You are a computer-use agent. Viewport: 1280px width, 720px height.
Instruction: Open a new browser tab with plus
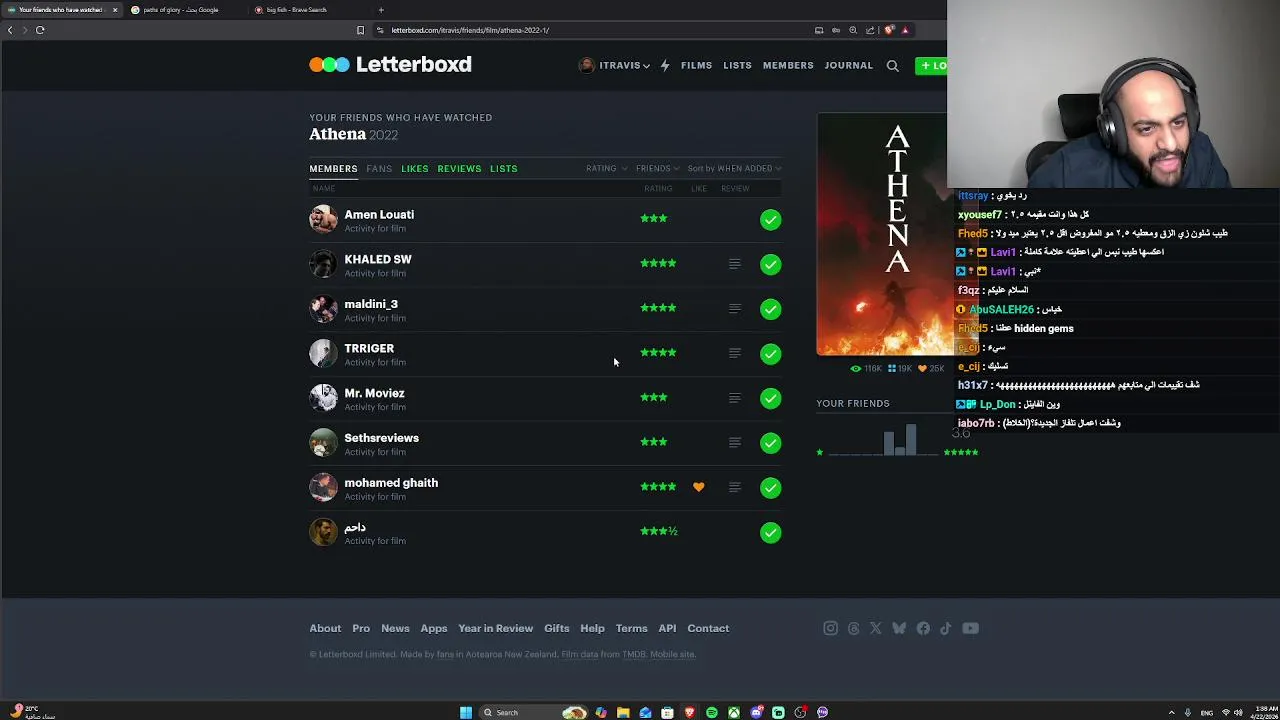click(x=381, y=10)
